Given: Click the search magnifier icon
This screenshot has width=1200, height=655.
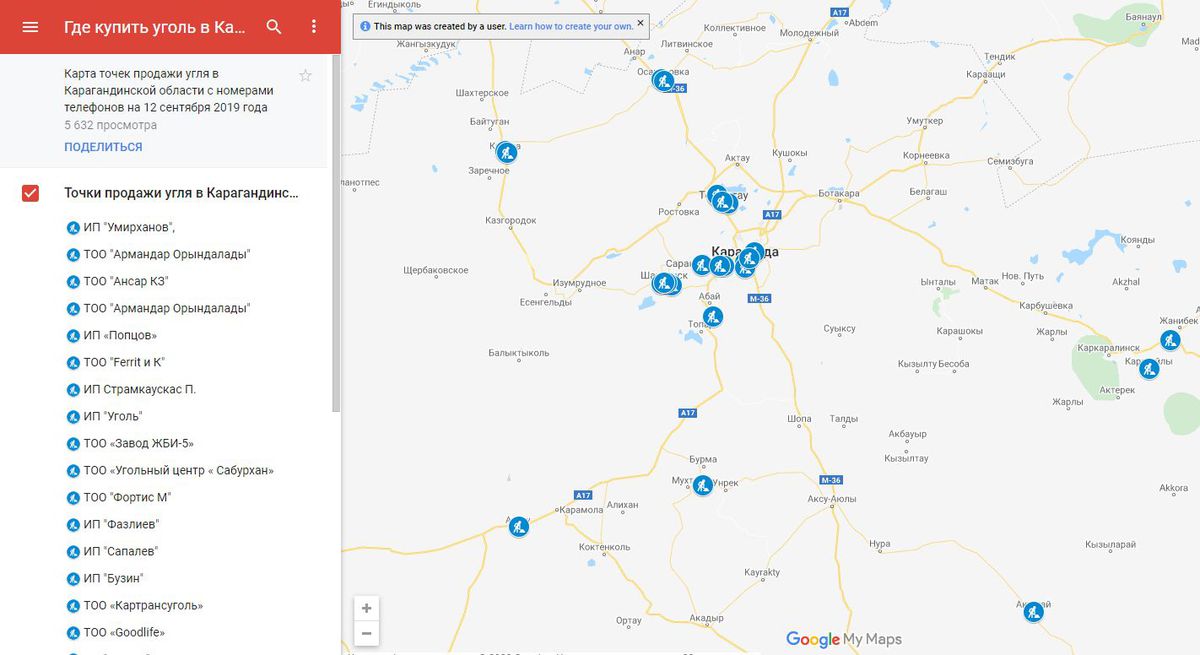Looking at the screenshot, I should click(x=274, y=27).
